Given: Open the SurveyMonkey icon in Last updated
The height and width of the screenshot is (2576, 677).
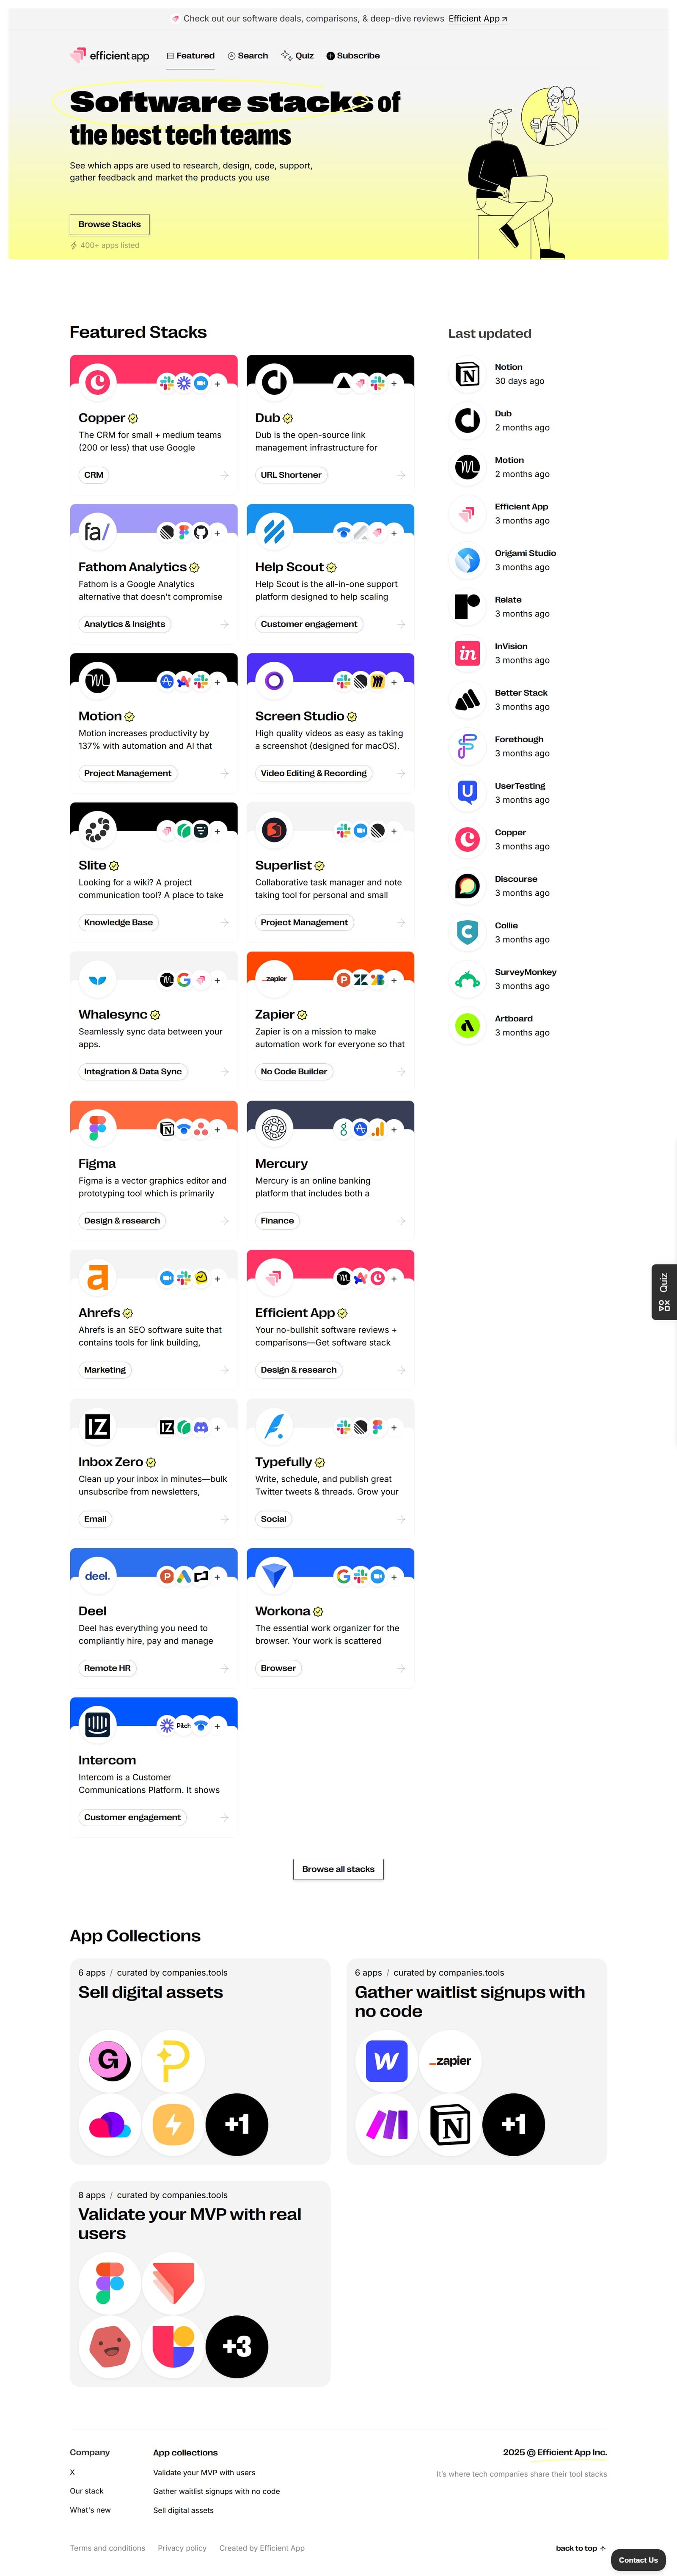Looking at the screenshot, I should pos(467,979).
